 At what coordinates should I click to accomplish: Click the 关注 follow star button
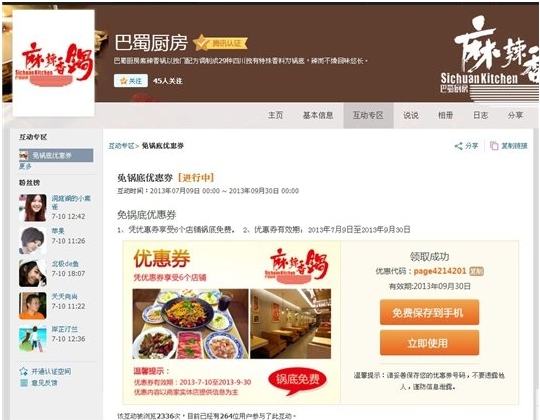pos(131,81)
